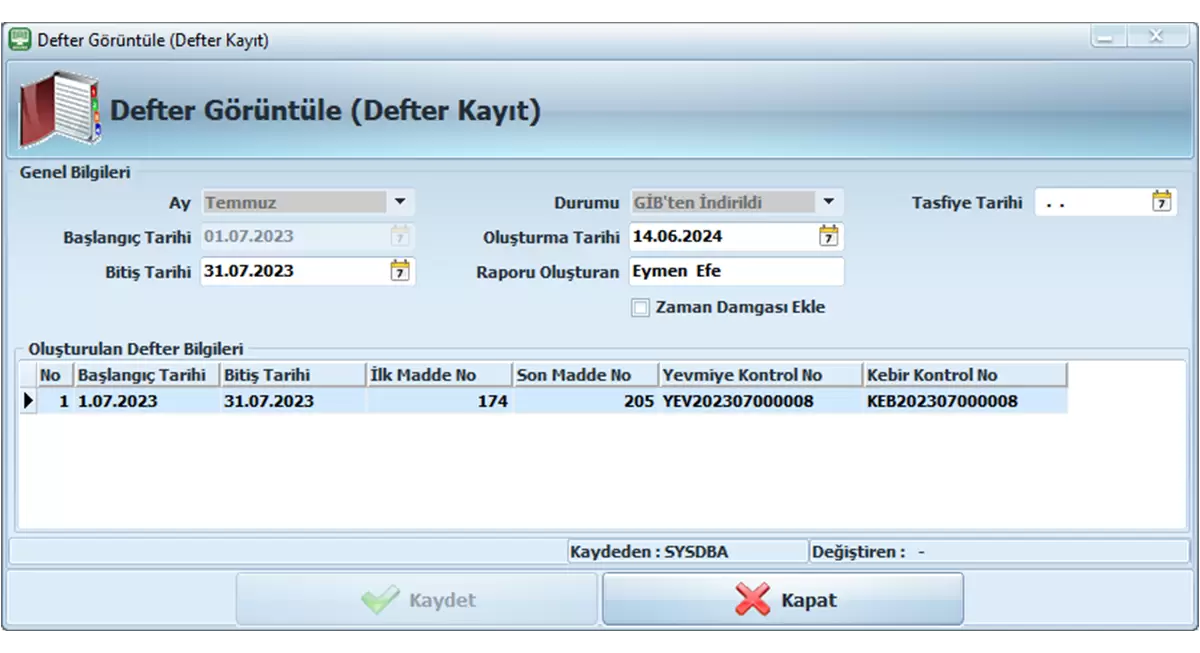Click the Bitiş Tarihi date field
The height and width of the screenshot is (653, 1200).
tap(292, 271)
